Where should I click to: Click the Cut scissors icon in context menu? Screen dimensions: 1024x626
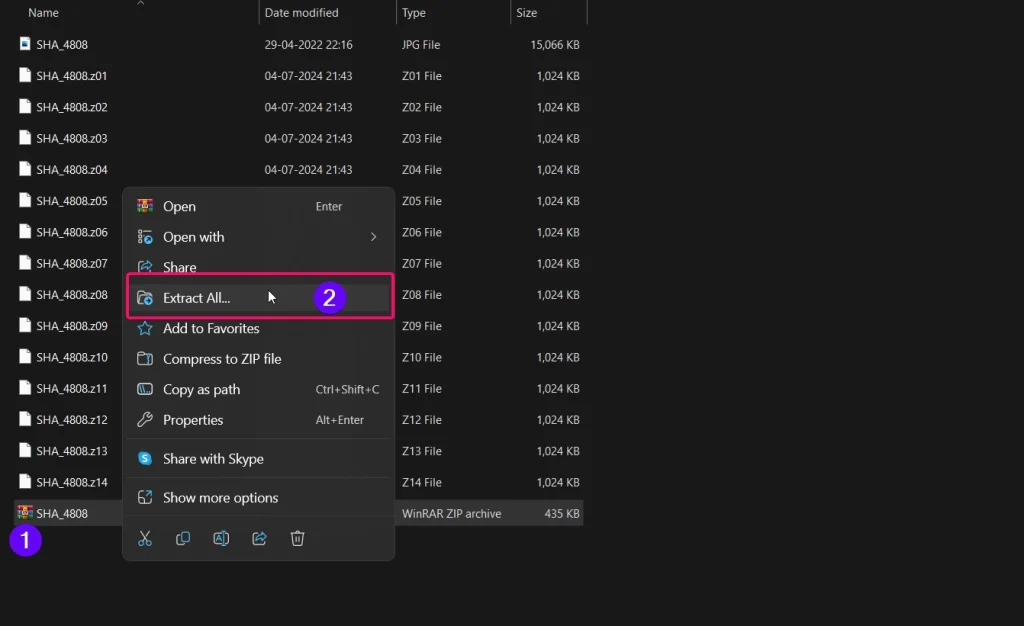tap(145, 539)
